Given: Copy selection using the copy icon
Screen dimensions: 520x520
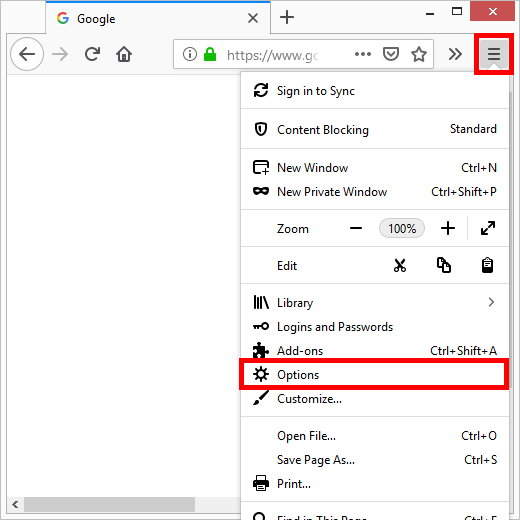Looking at the screenshot, I should [x=444, y=266].
